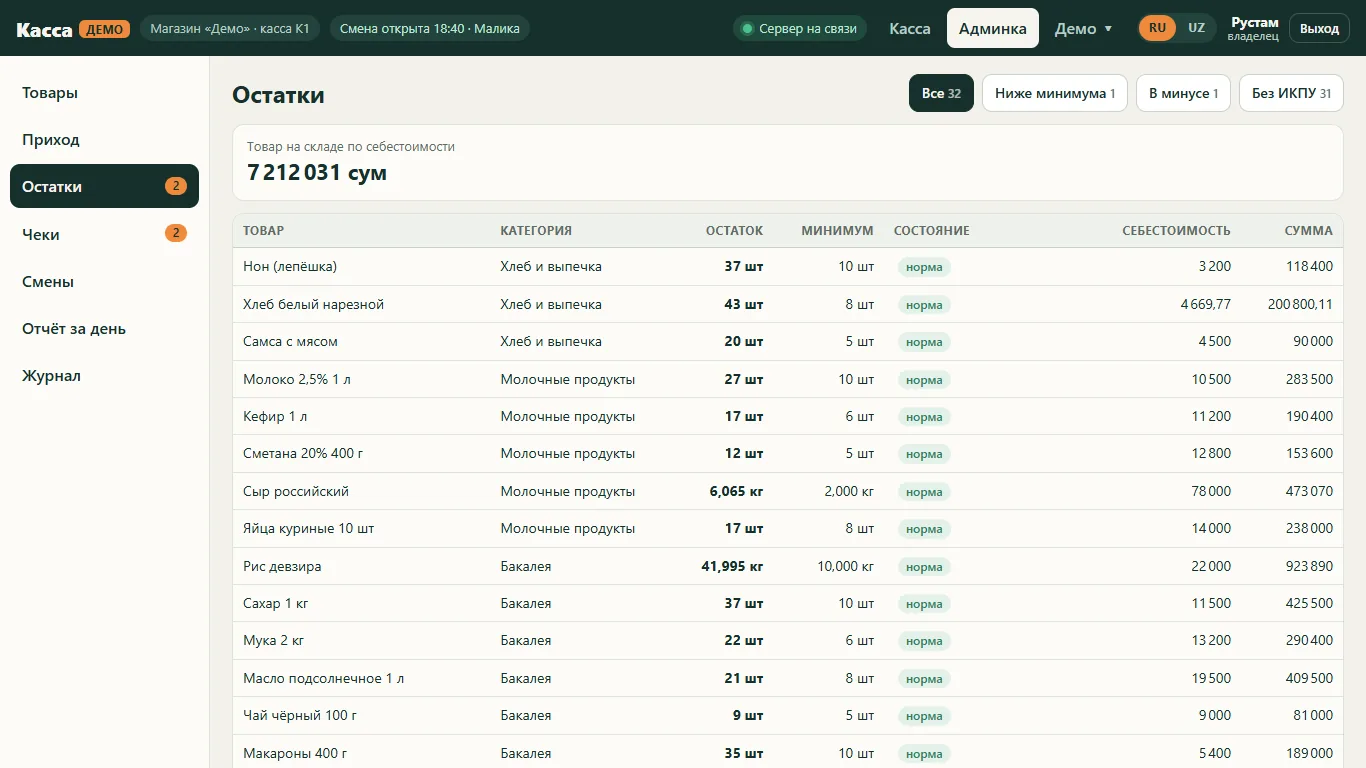Viewport: 1366px width, 768px height.
Task: Click the total stock value 7 212 031 сум
Action: tap(317, 173)
